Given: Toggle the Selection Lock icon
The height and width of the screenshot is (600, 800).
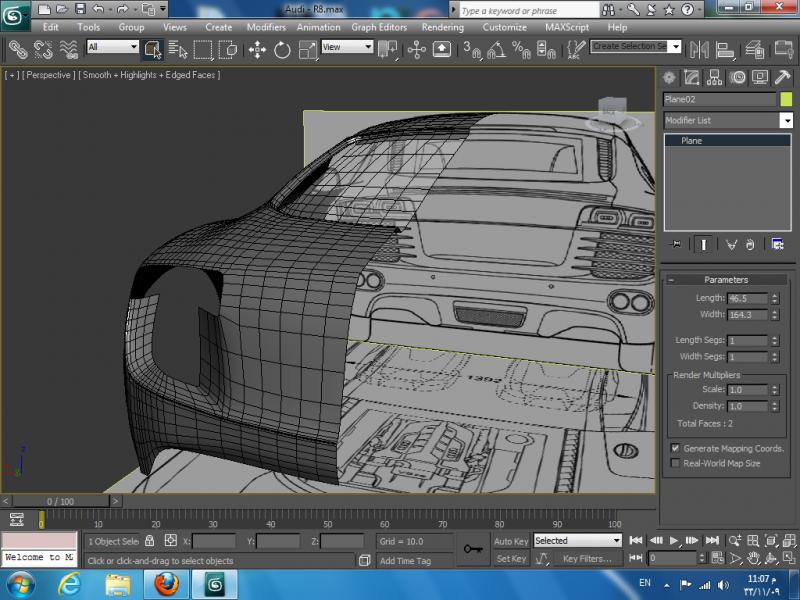Looking at the screenshot, I should tap(149, 540).
